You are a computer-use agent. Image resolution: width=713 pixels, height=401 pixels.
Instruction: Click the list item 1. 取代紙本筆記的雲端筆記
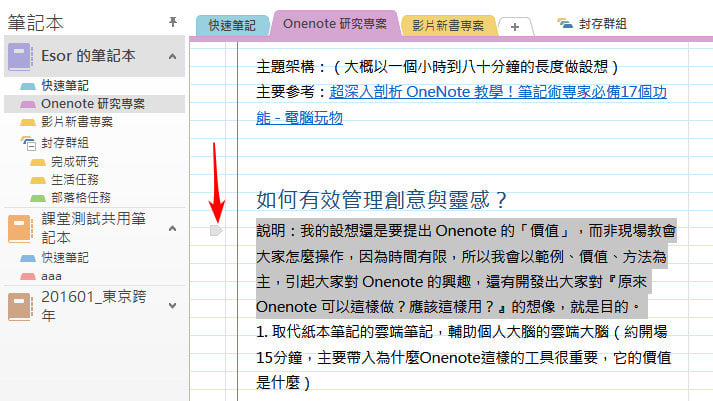click(463, 357)
